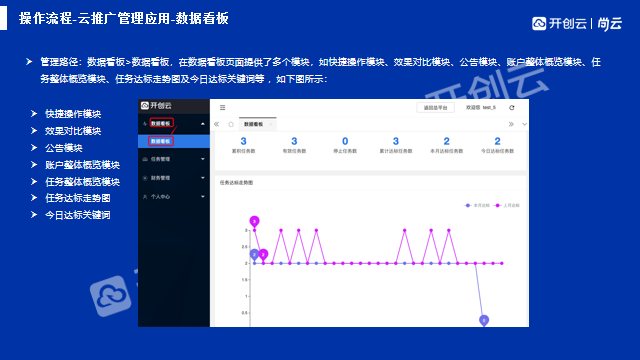Viewport: 640px width, 360px height.
Task: Click the 开创云 logo in sidebar
Action: pos(156,106)
